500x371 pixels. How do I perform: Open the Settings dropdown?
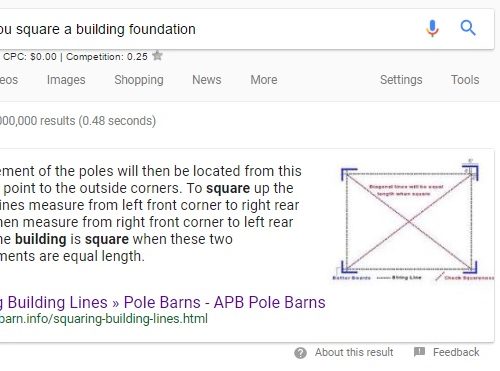click(401, 80)
